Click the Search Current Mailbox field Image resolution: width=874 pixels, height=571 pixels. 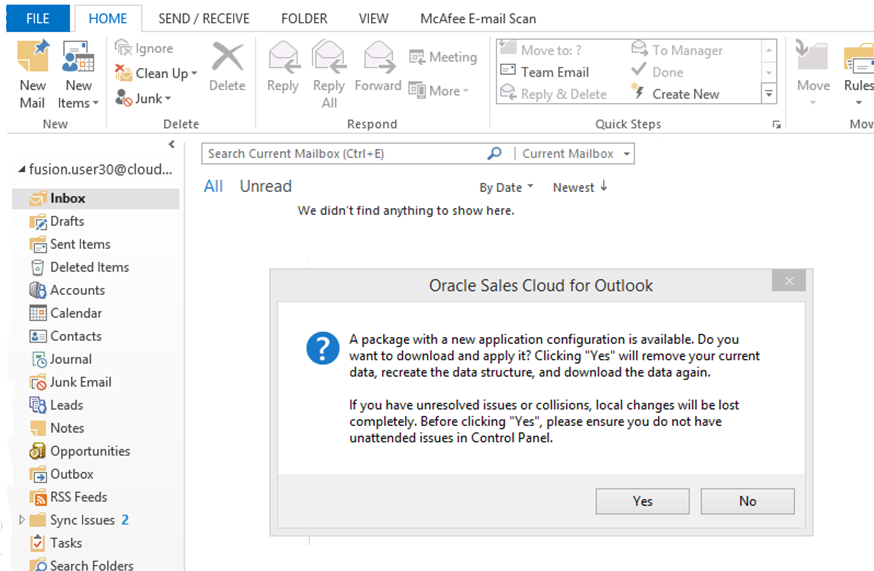(344, 153)
